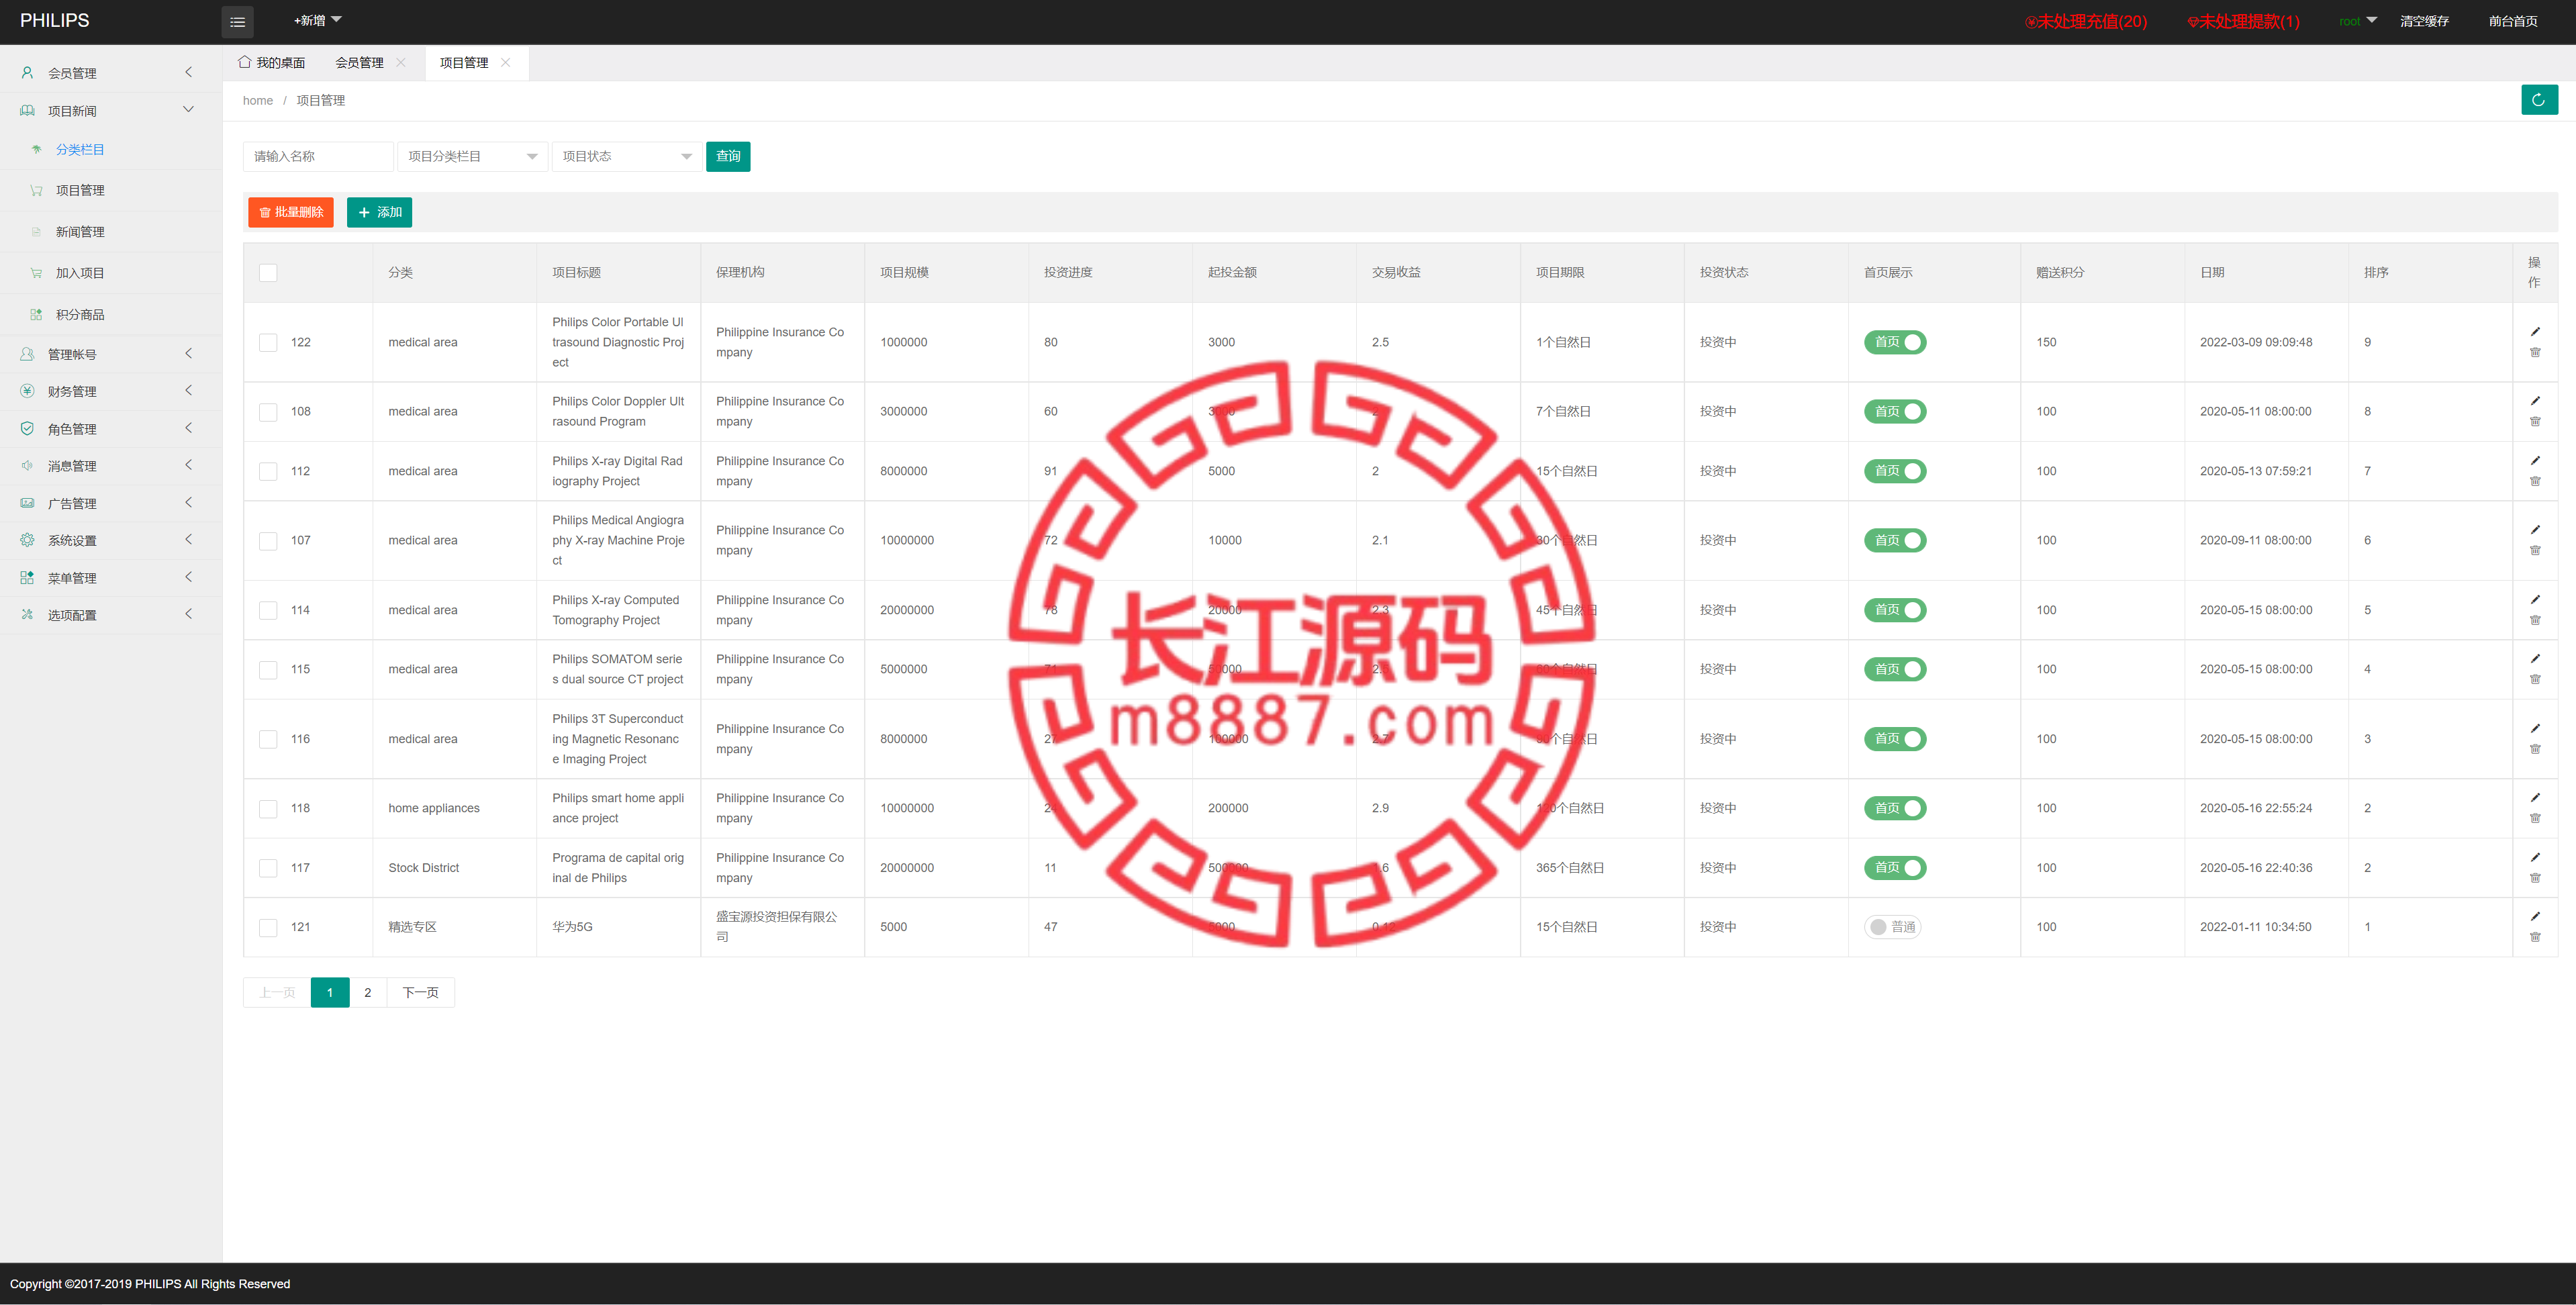Click 前台首页 in top bar
Viewport: 2576px width, 1305px height.
(2513, 21)
